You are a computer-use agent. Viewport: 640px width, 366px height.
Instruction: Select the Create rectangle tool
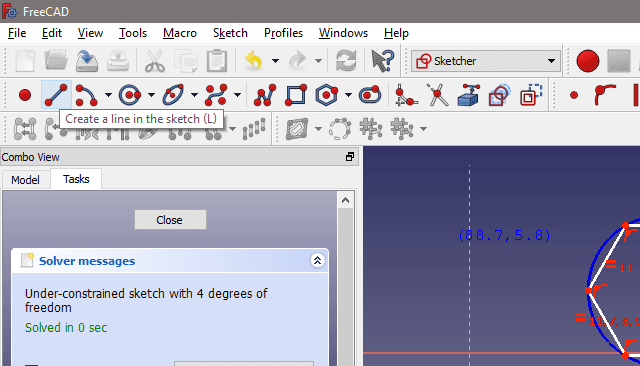point(296,95)
